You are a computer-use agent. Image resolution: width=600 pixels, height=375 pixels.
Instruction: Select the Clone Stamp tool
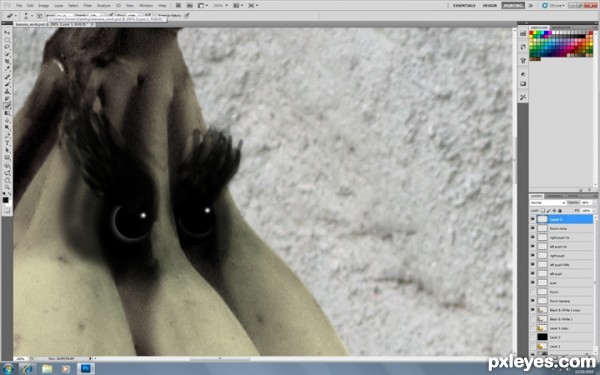click(7, 91)
